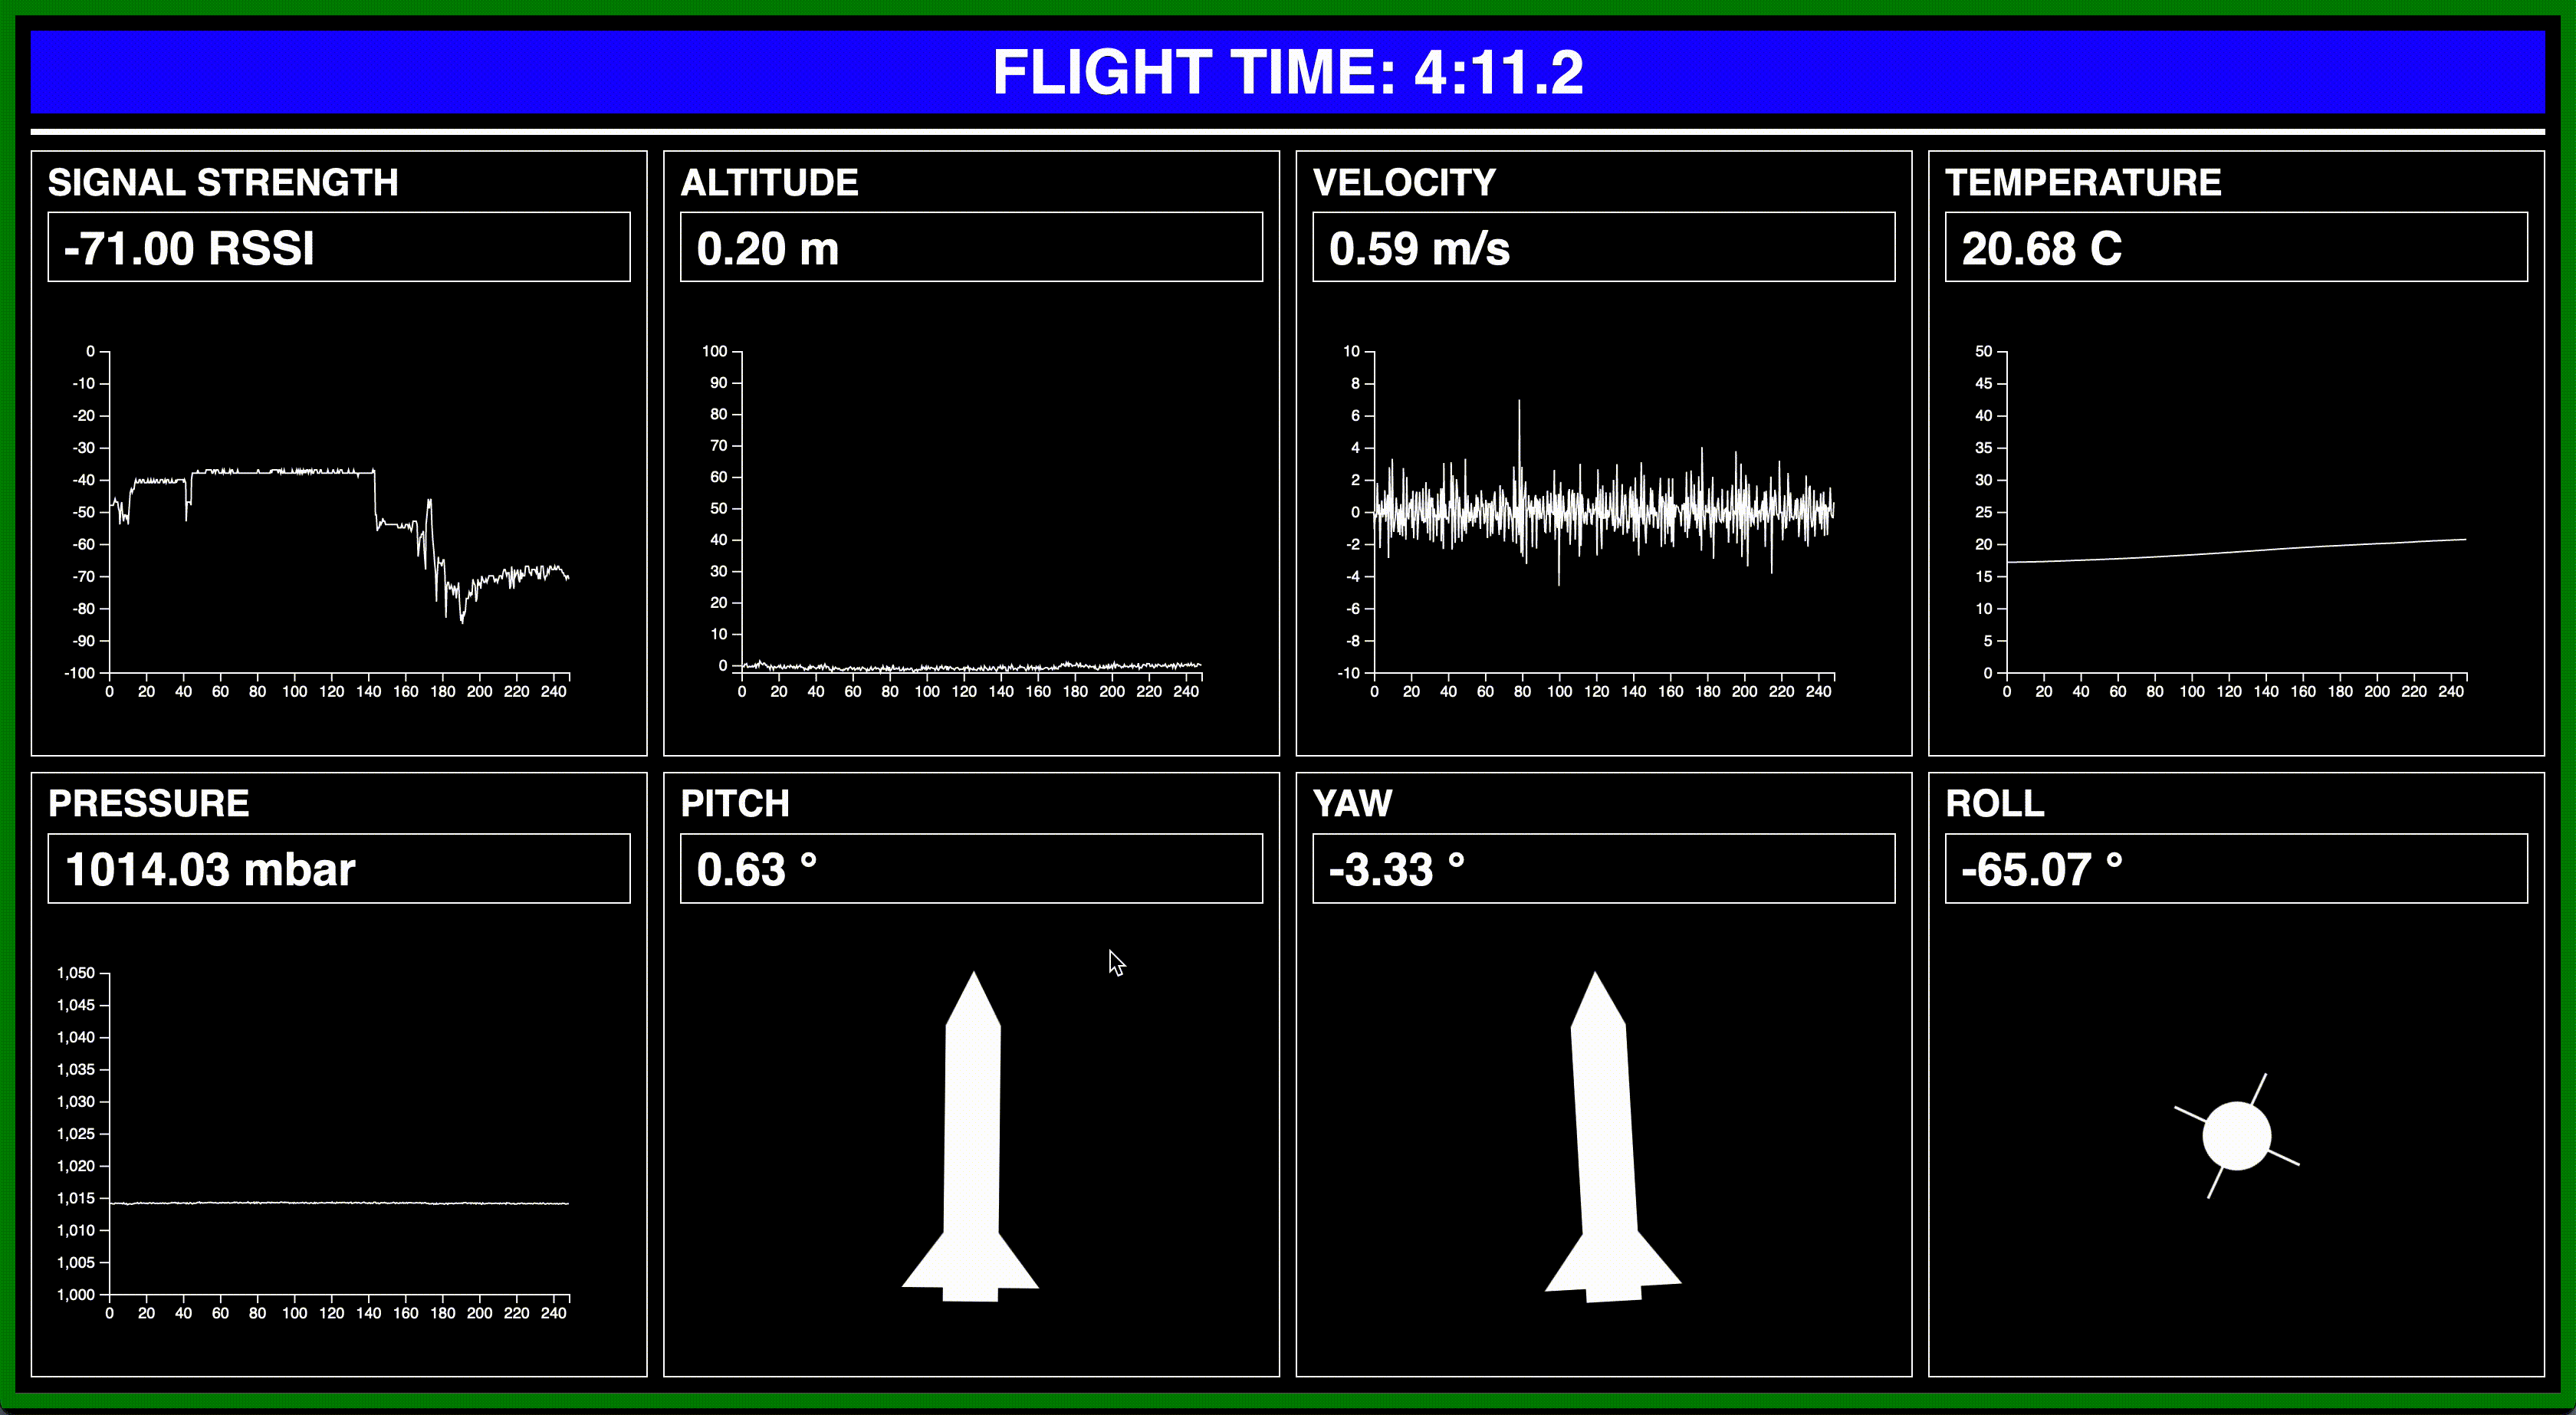Click the SIGNAL STRENGTH panel title

tap(223, 182)
